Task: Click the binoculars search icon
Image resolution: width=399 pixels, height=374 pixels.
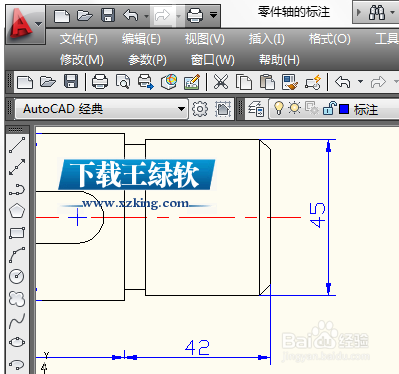Action: click(377, 13)
